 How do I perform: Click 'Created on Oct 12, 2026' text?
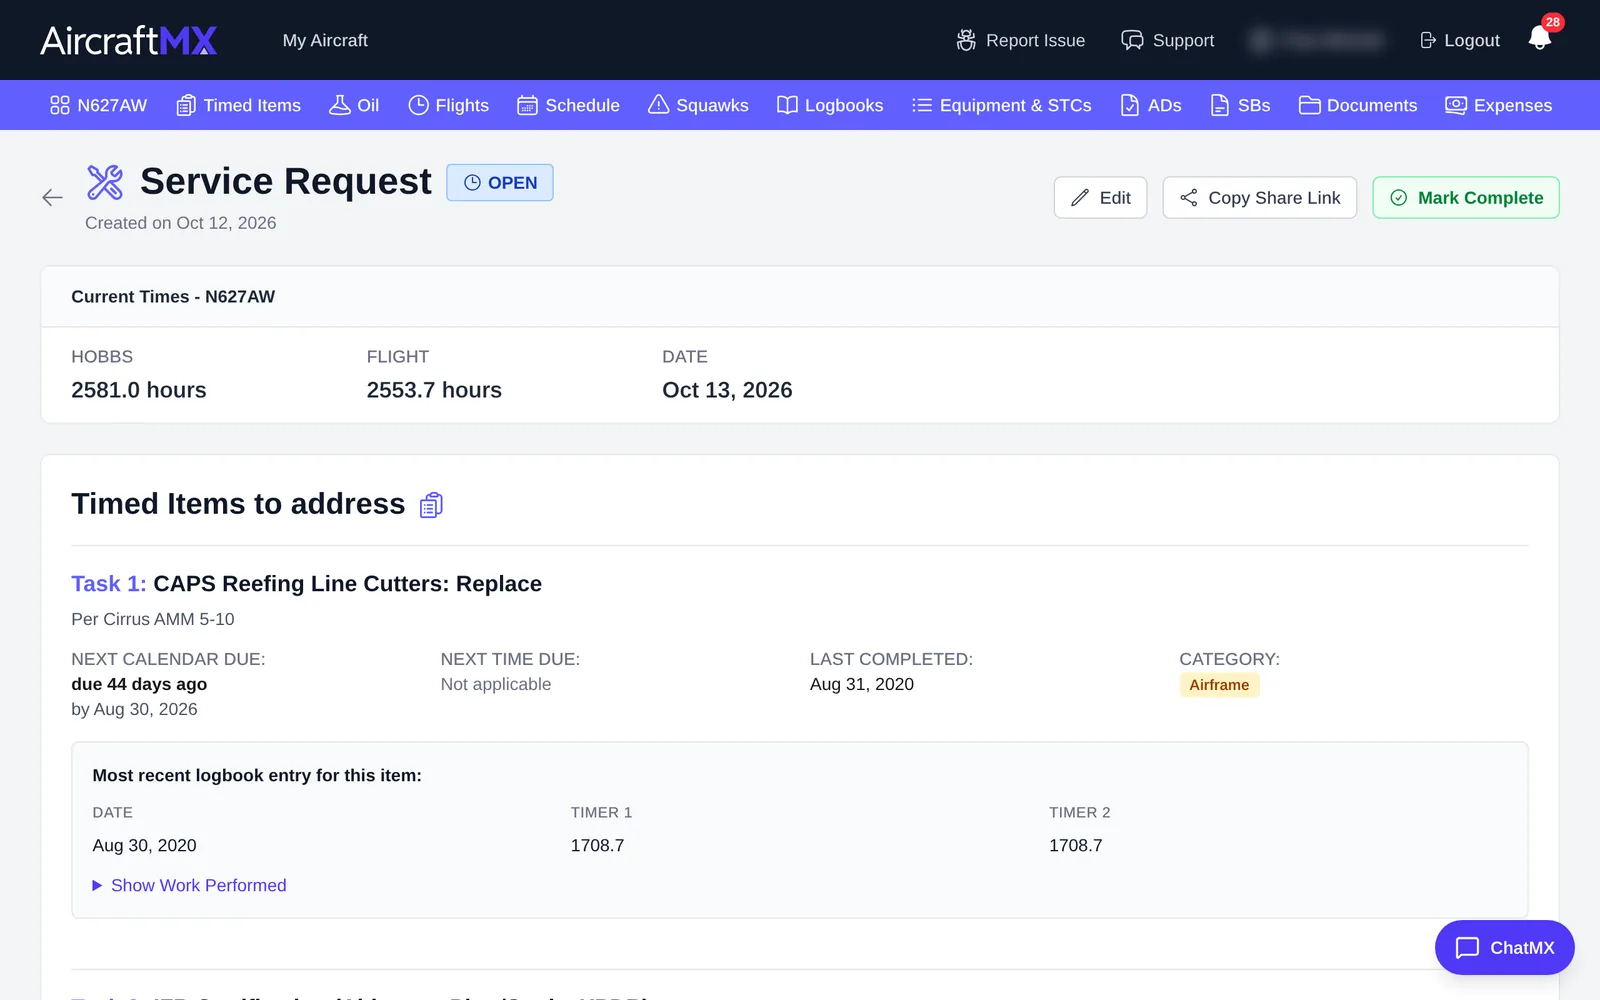(181, 223)
